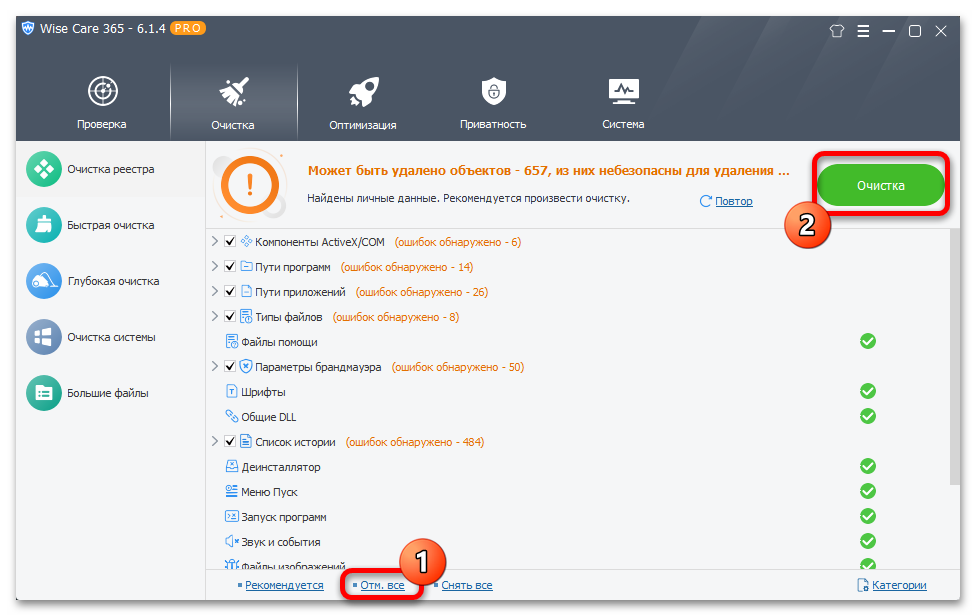This screenshot has height=616, width=976.
Task: Expand Пути приложений tree arrow
Action: [x=215, y=291]
